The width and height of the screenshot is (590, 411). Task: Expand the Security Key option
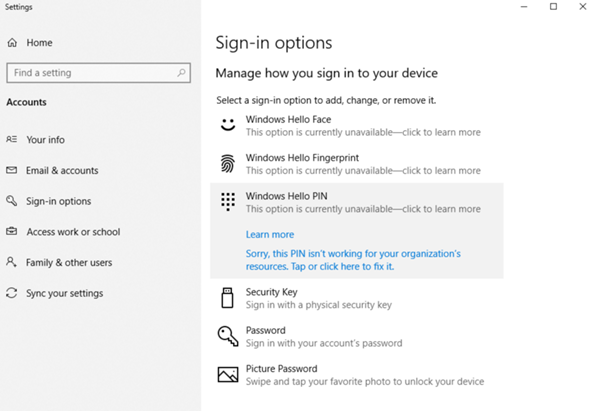pos(357,298)
